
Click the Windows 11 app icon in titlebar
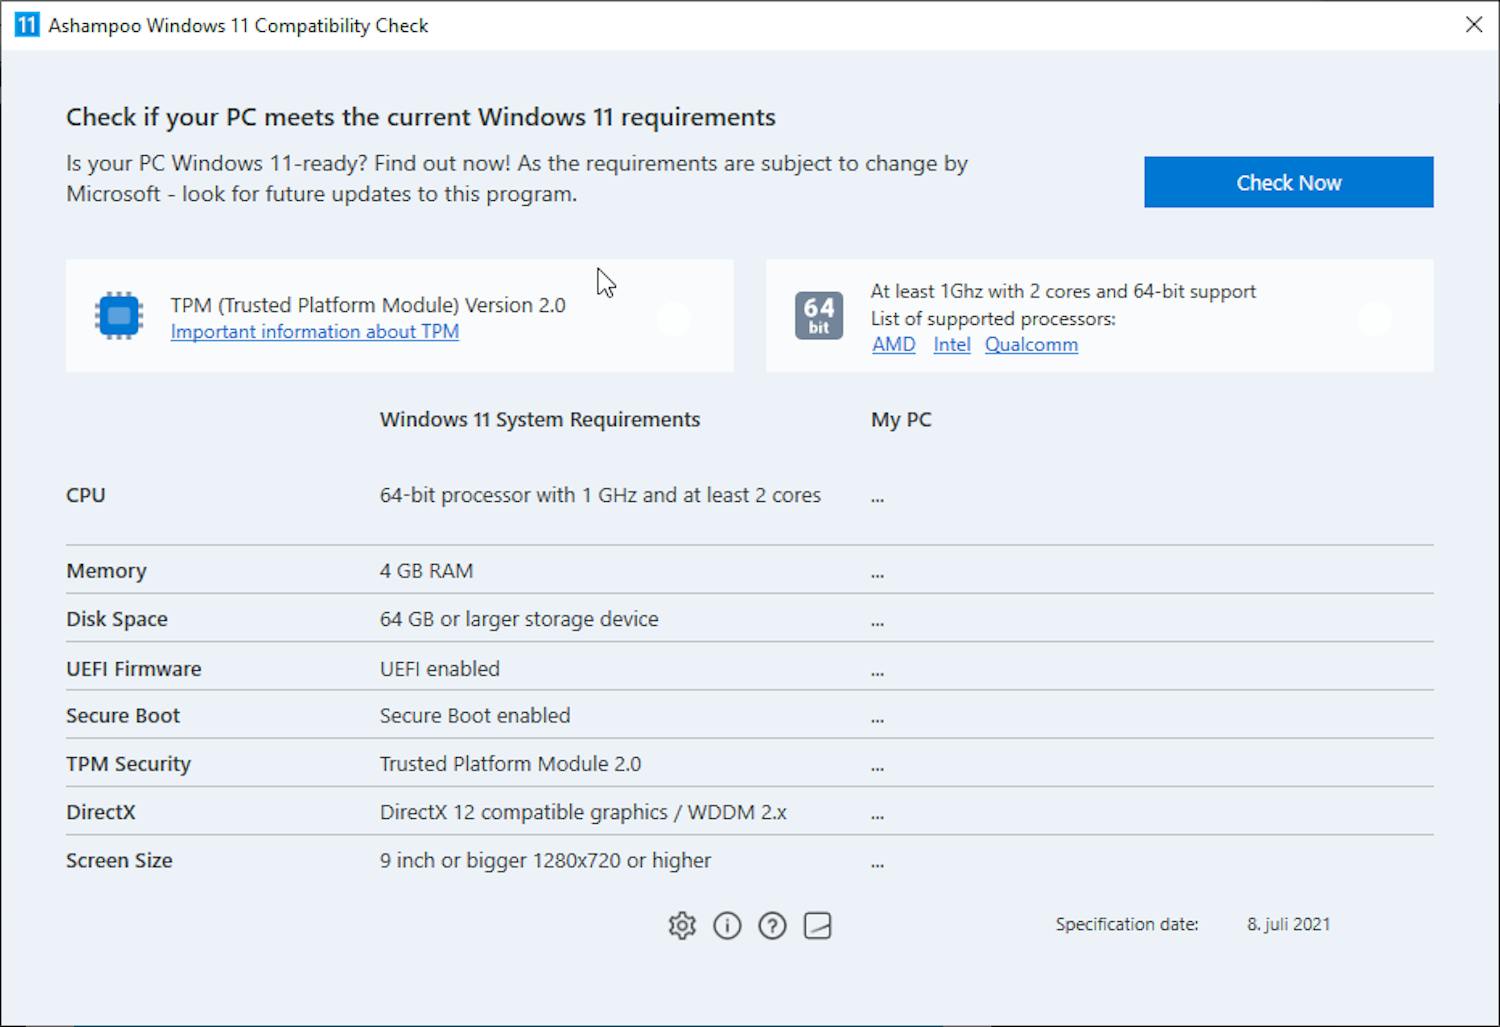click(26, 24)
